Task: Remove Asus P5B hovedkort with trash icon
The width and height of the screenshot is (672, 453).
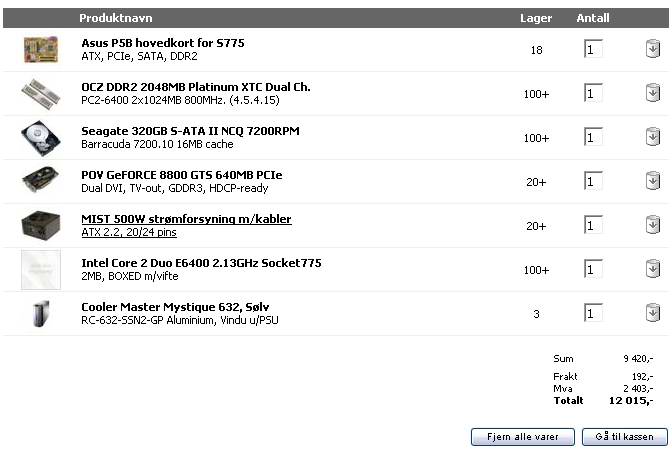Action: pos(653,49)
